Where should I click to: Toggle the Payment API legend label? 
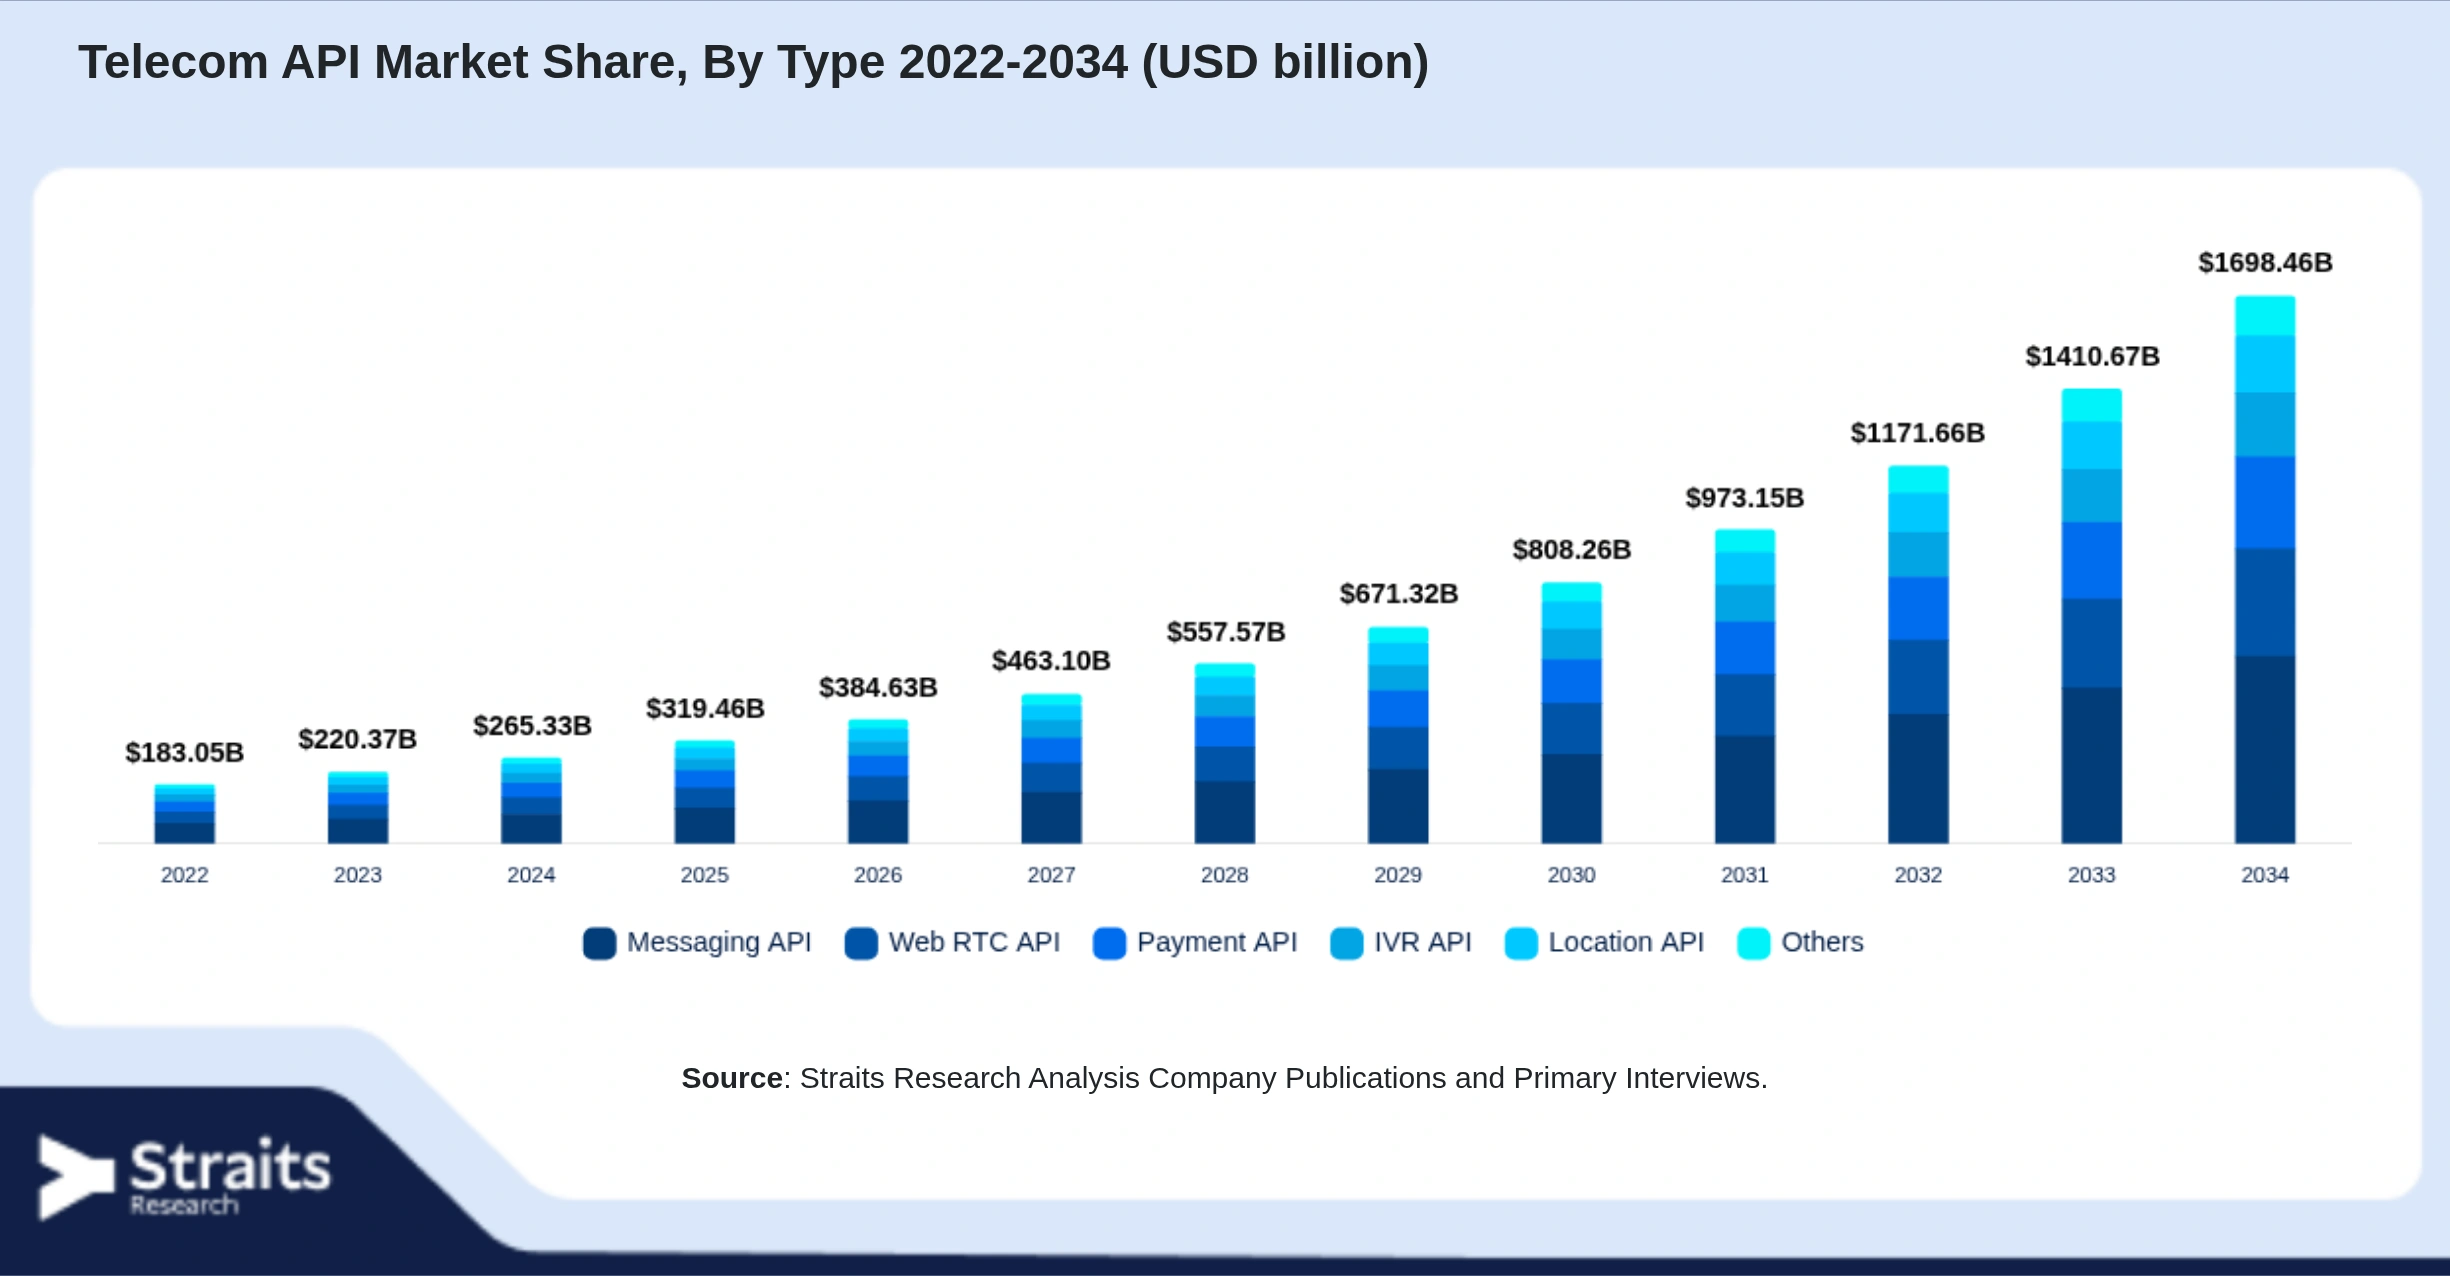(x=1217, y=943)
